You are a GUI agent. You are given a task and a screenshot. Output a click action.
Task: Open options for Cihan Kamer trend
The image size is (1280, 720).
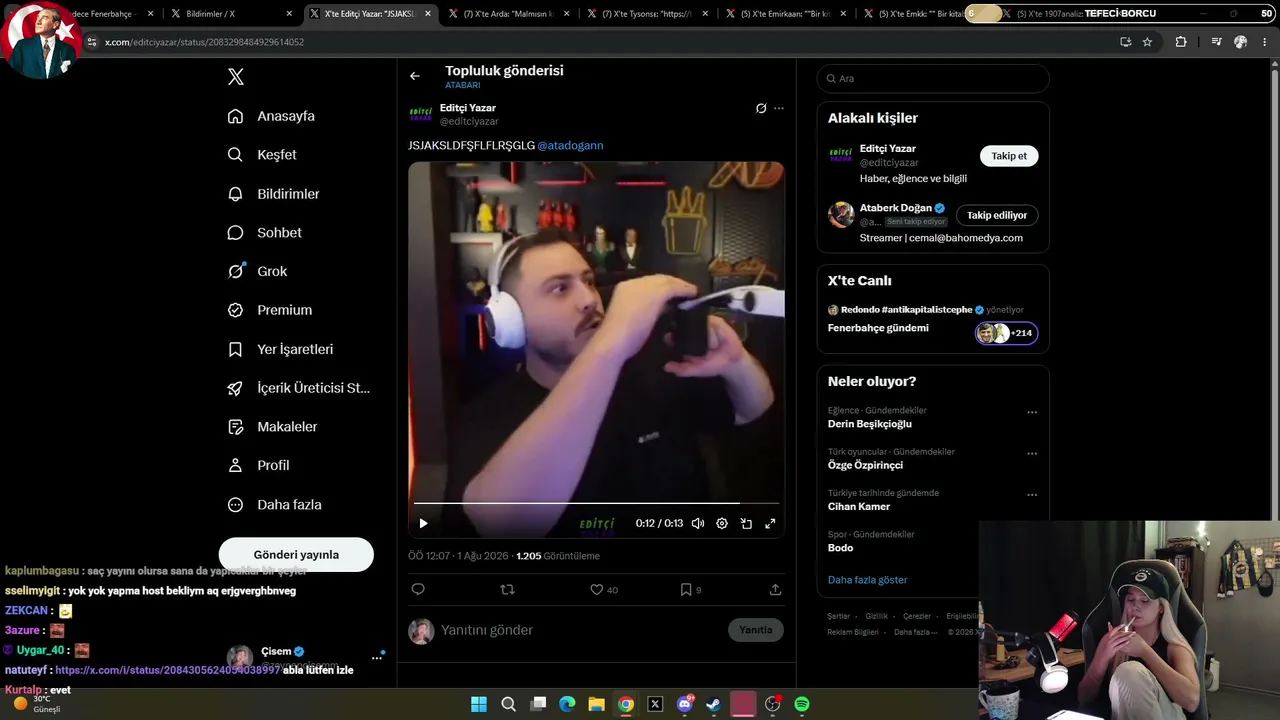[x=1032, y=494]
